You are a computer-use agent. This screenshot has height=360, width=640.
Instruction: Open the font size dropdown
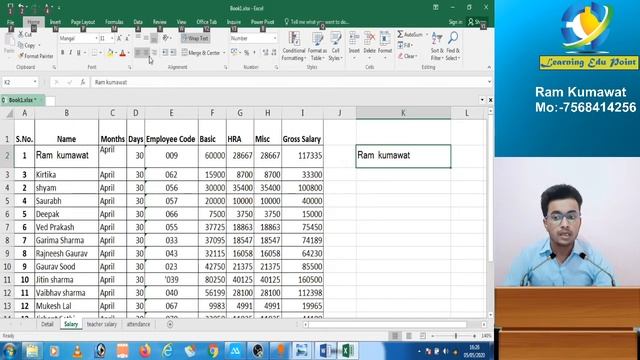click(112, 38)
